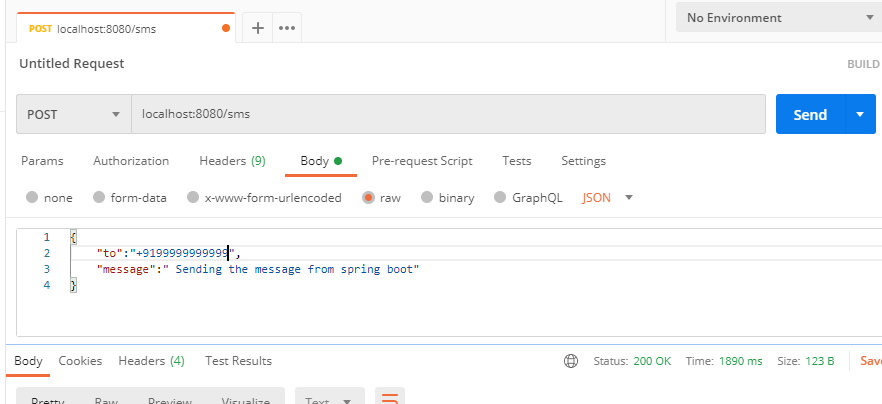882x404 pixels.
Task: Click the network globe icon near Status
Action: point(570,361)
